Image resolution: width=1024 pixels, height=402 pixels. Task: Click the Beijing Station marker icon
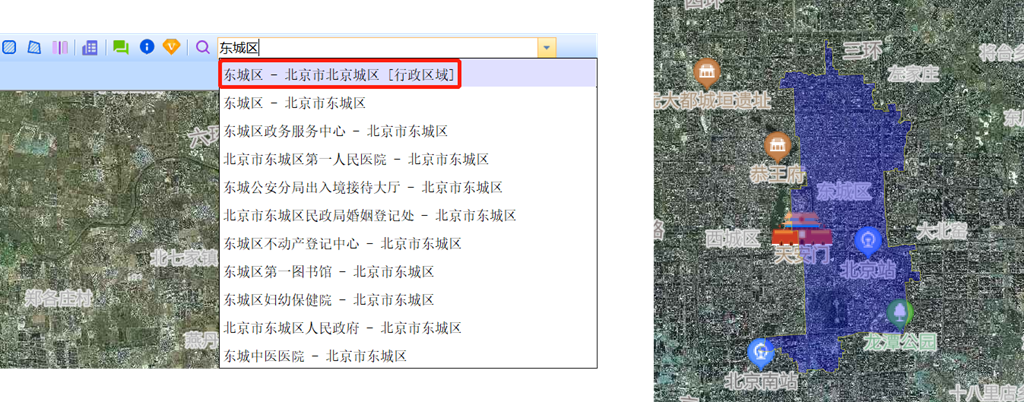(867, 241)
